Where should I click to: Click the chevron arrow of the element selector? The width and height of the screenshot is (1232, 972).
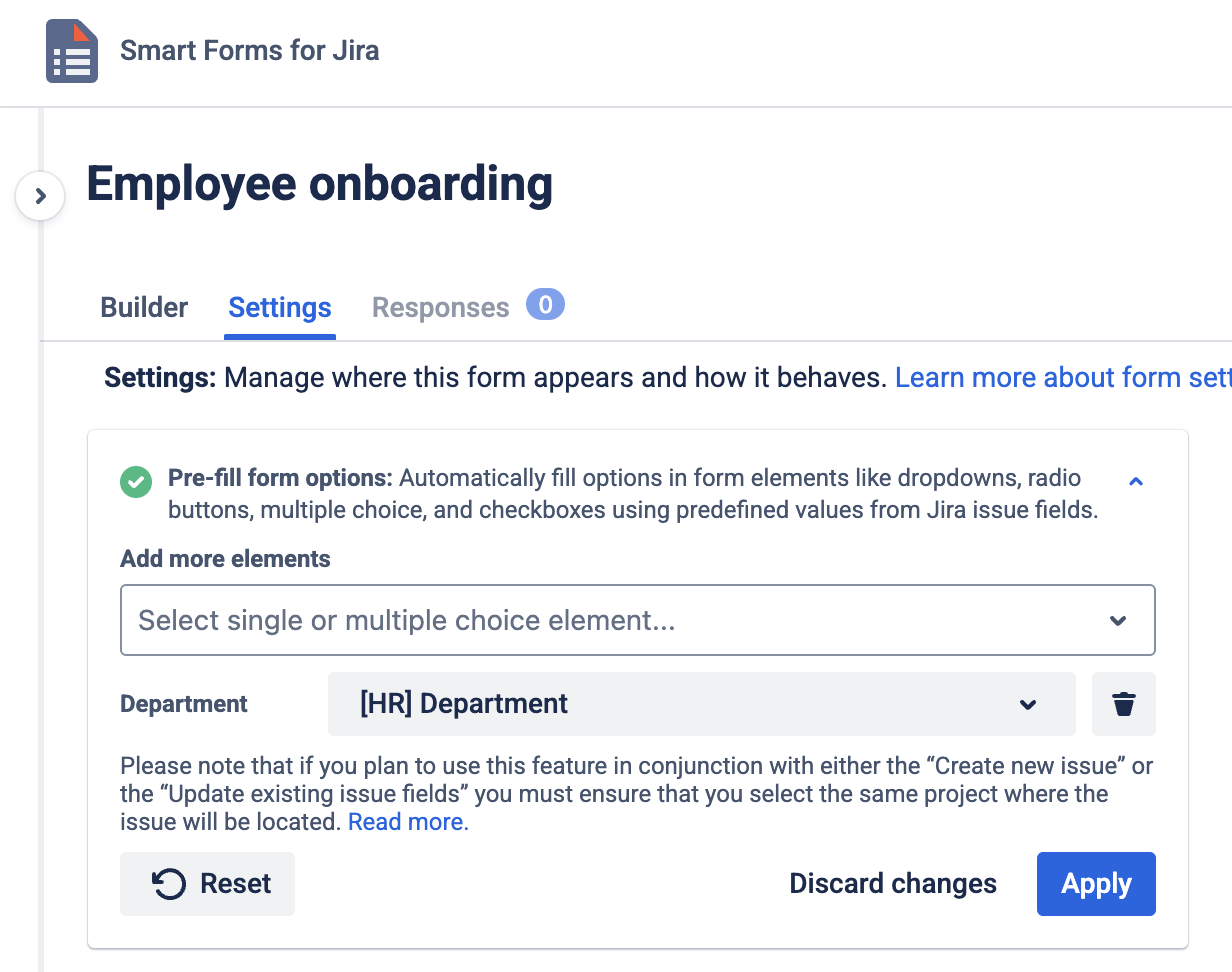1118,621
